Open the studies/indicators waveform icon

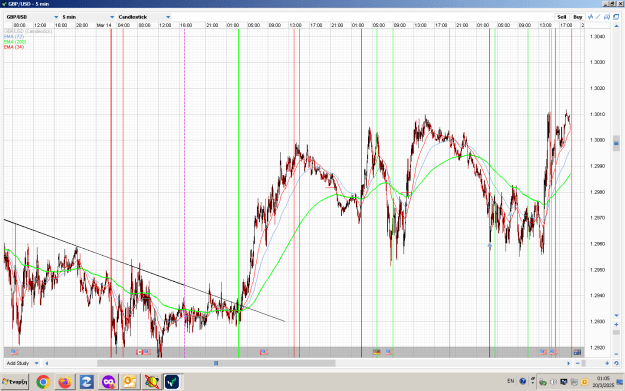pyautogui.click(x=590, y=17)
